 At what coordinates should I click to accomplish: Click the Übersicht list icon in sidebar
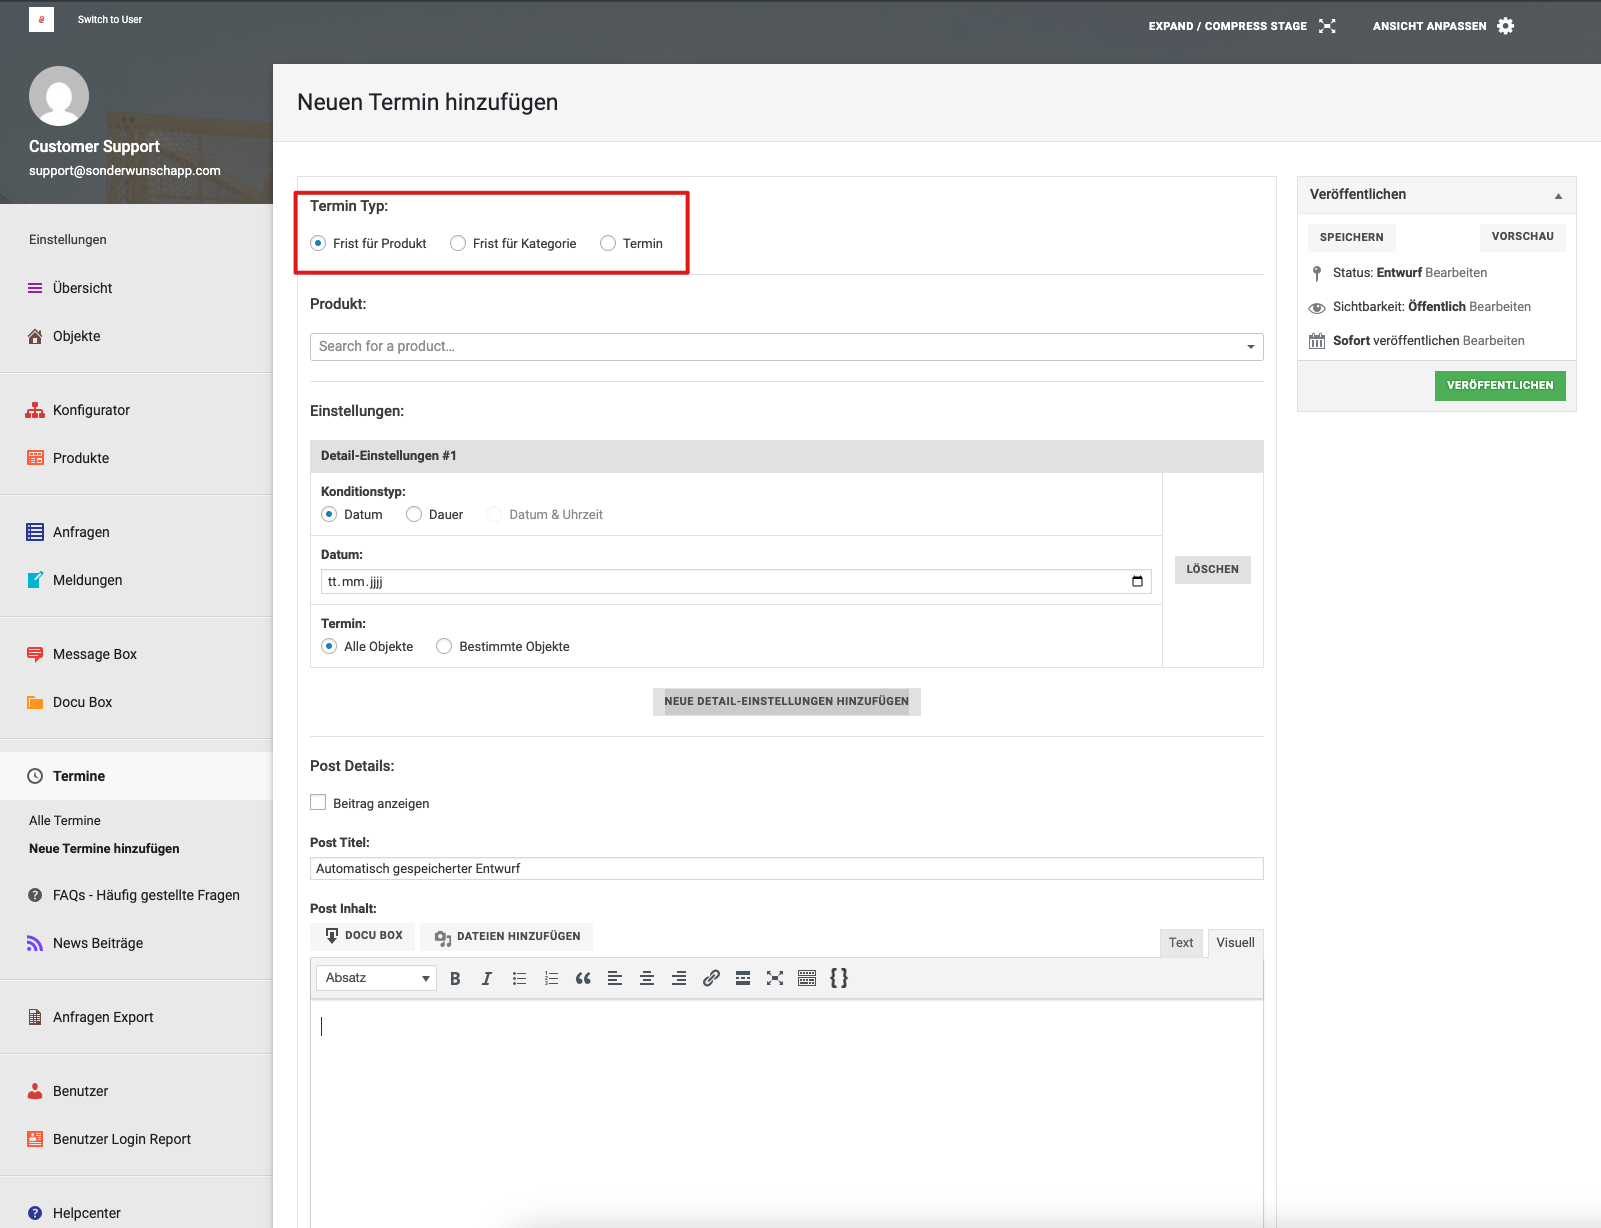coord(35,288)
